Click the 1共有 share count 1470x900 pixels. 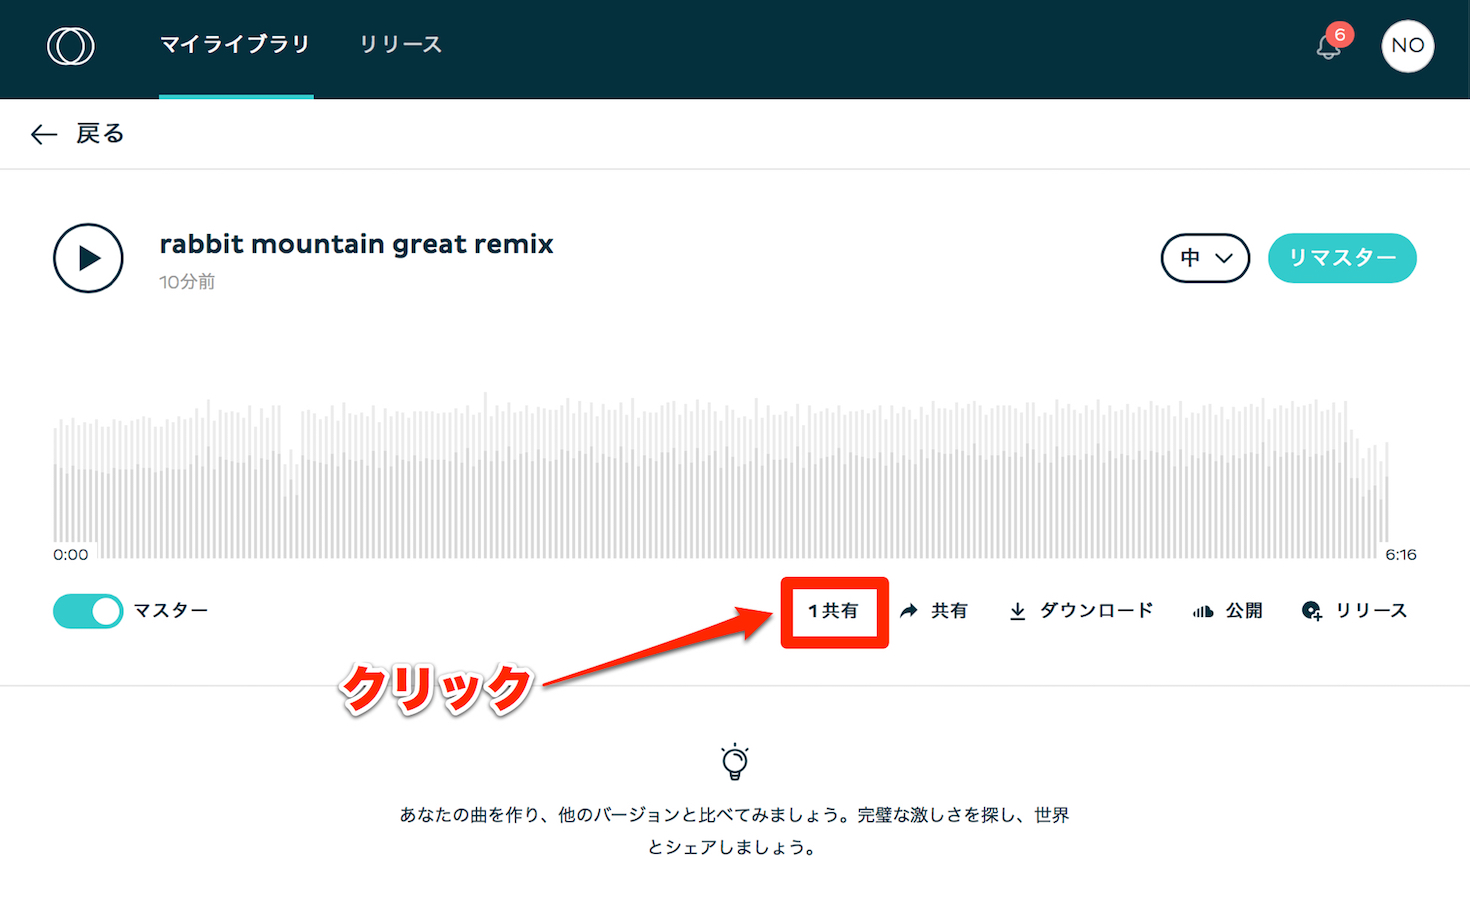[833, 611]
